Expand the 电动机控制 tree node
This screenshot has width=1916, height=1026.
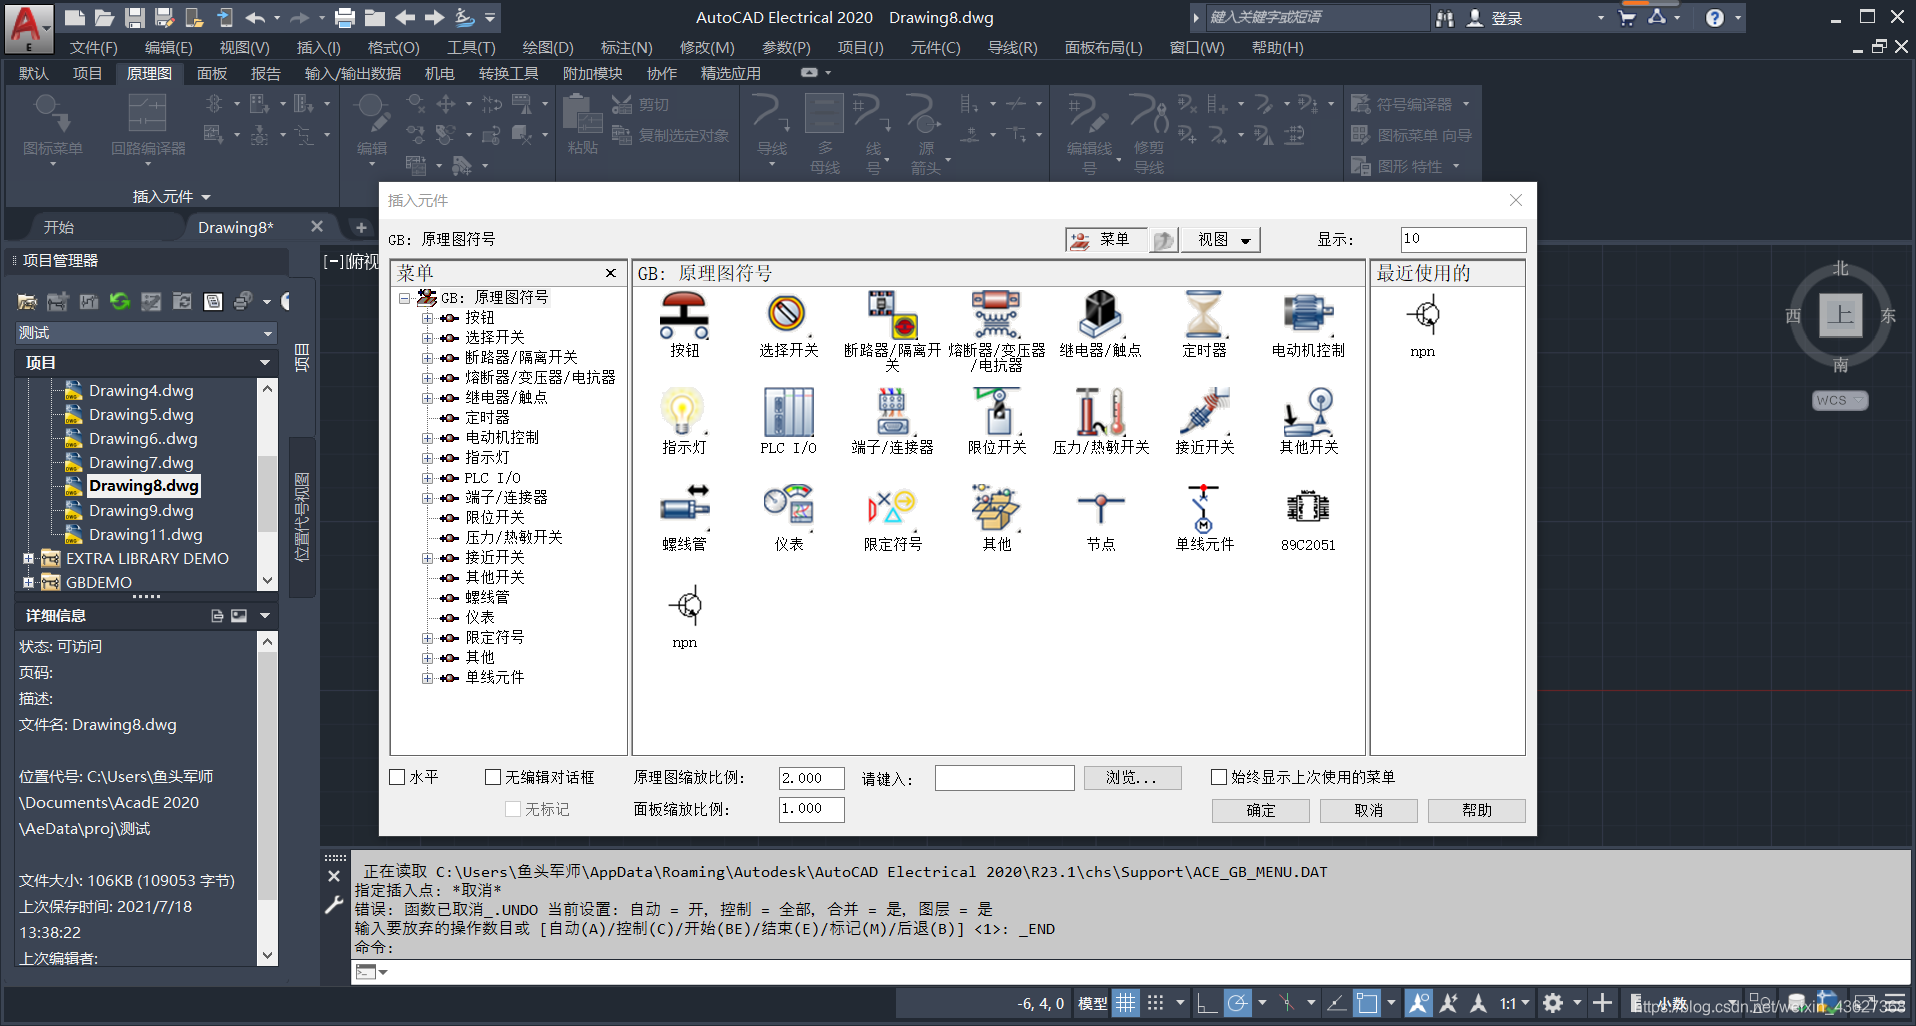click(427, 438)
